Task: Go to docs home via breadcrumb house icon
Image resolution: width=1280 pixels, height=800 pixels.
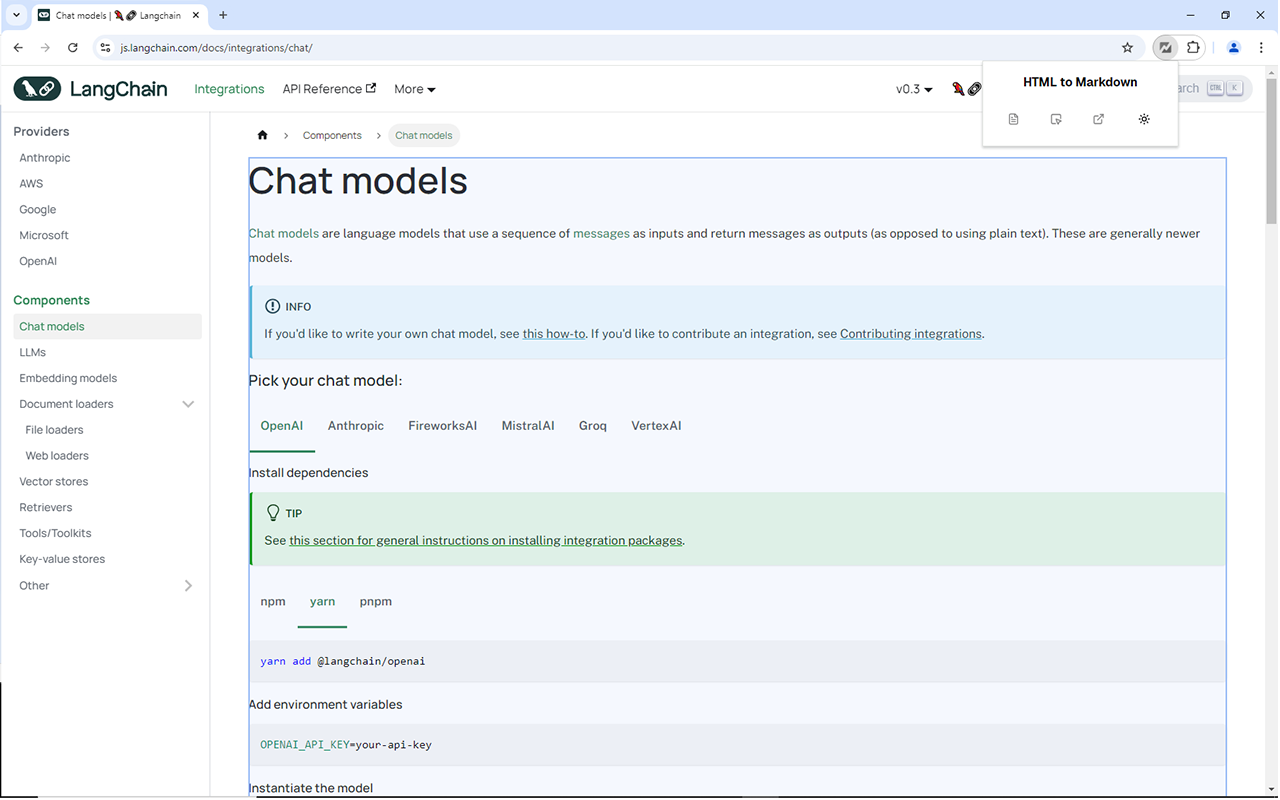Action: (x=262, y=135)
